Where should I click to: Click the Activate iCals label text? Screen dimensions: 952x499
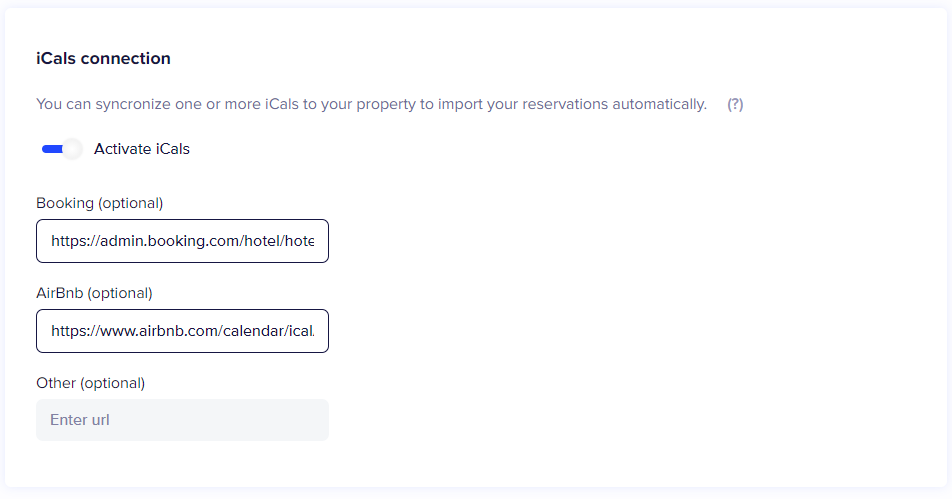(x=141, y=149)
